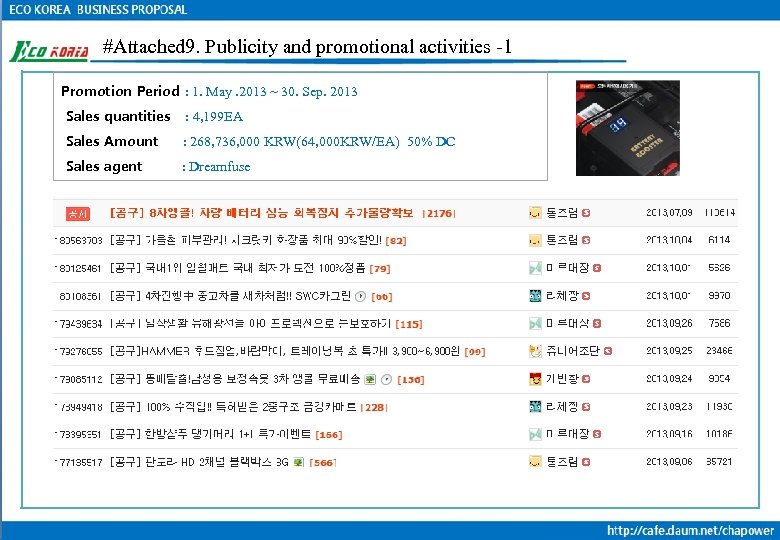The height and width of the screenshot is (540, 780).
Task: Click the [115] comment count
Action: [409, 324]
